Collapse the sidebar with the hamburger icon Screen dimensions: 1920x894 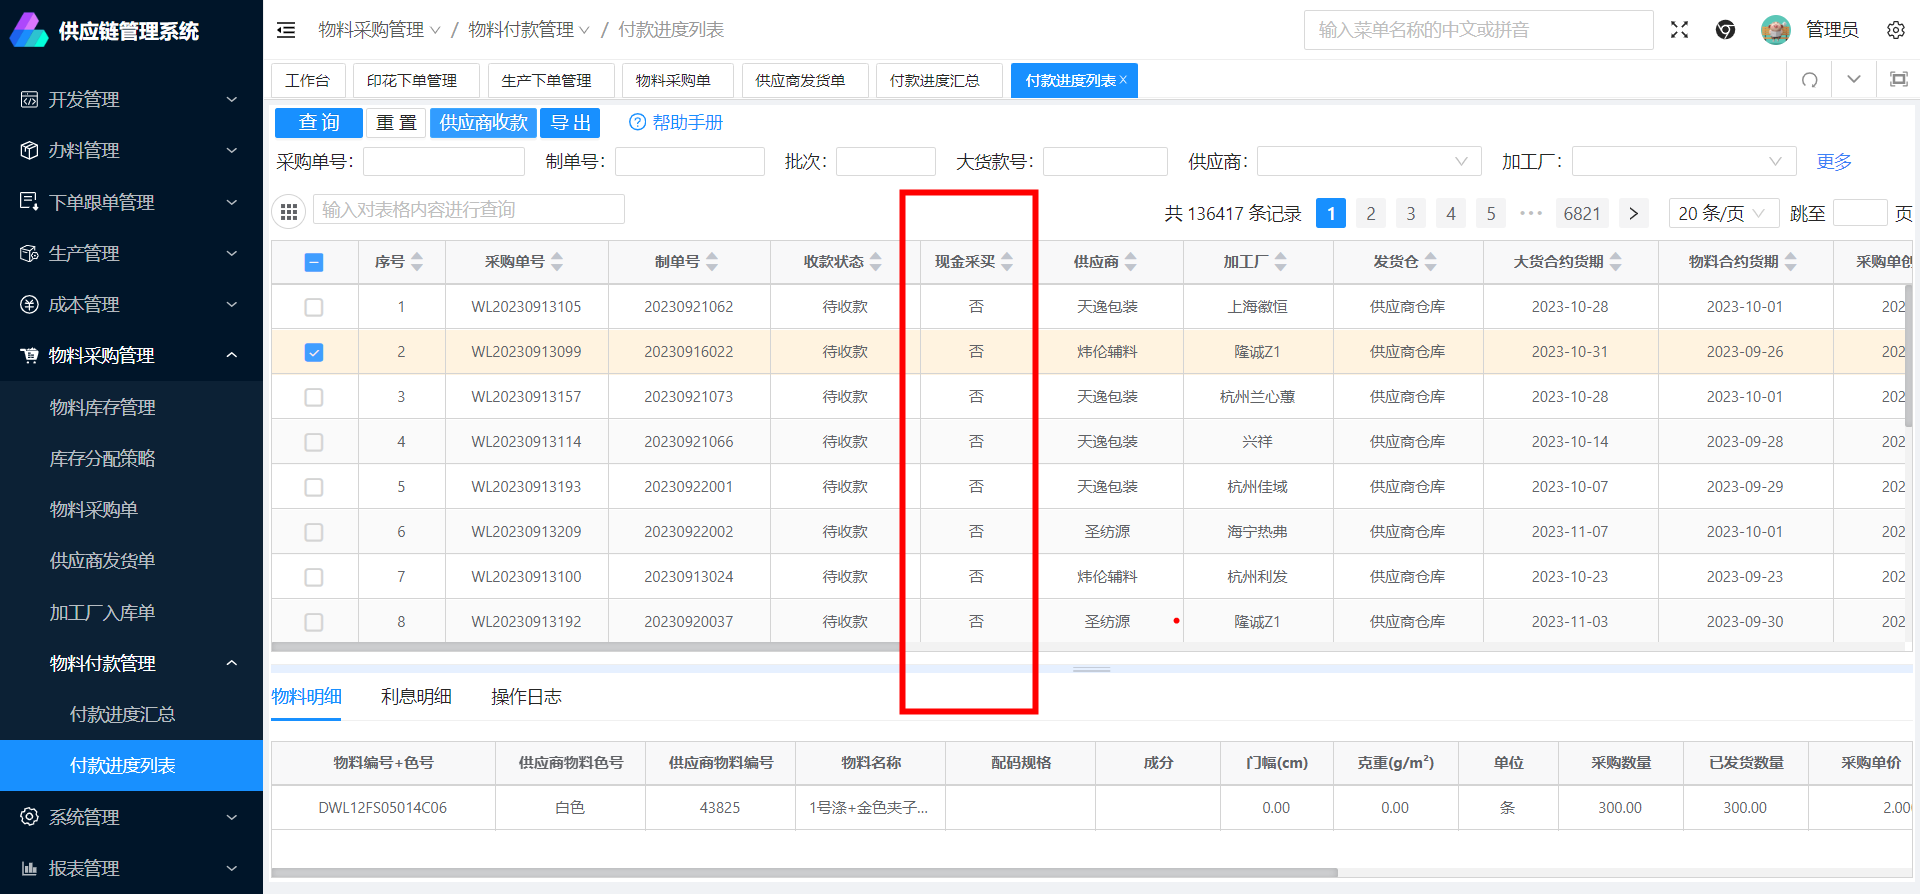click(286, 30)
